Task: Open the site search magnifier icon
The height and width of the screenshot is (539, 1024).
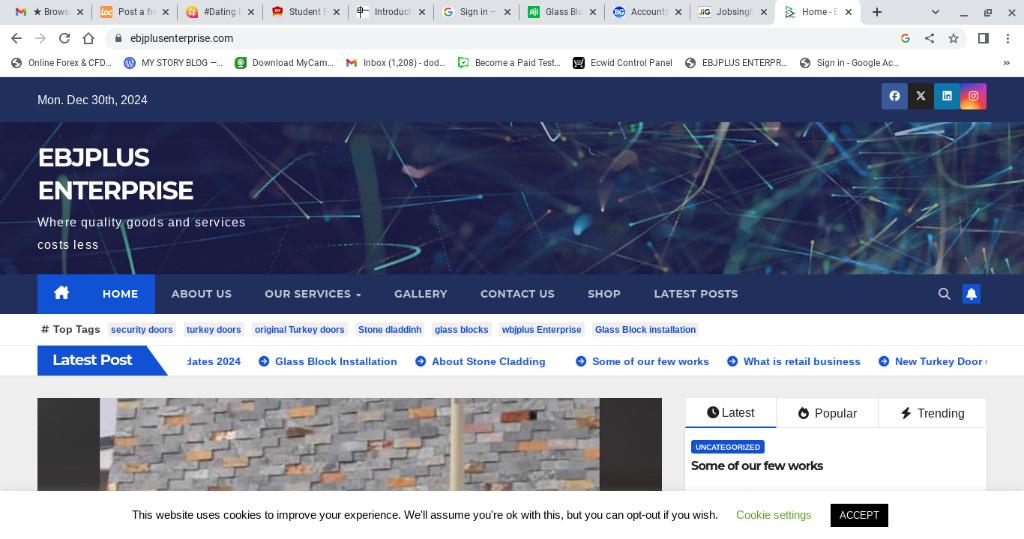Action: click(944, 294)
